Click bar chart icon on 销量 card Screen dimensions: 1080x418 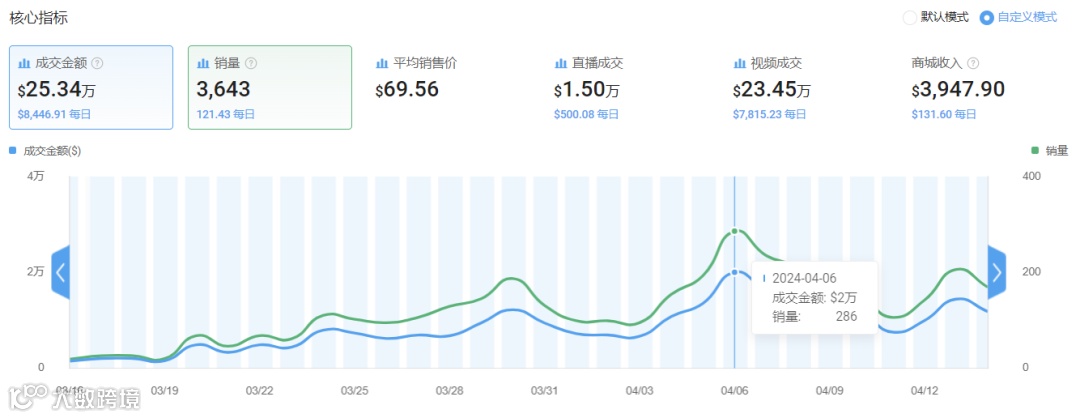coord(204,63)
